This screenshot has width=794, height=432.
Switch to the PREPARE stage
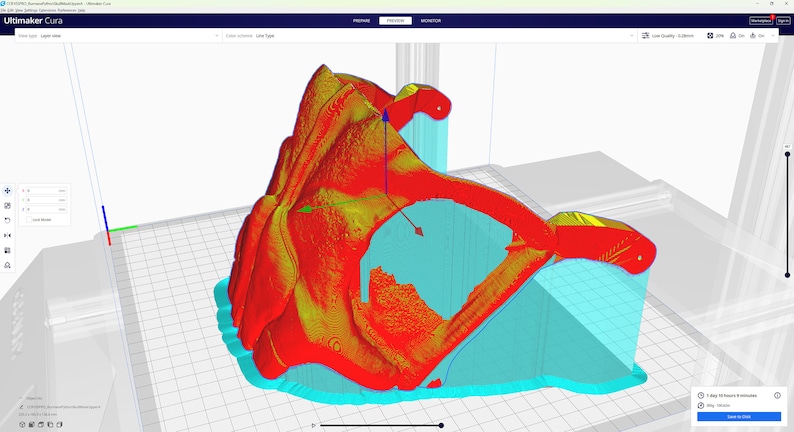[362, 21]
